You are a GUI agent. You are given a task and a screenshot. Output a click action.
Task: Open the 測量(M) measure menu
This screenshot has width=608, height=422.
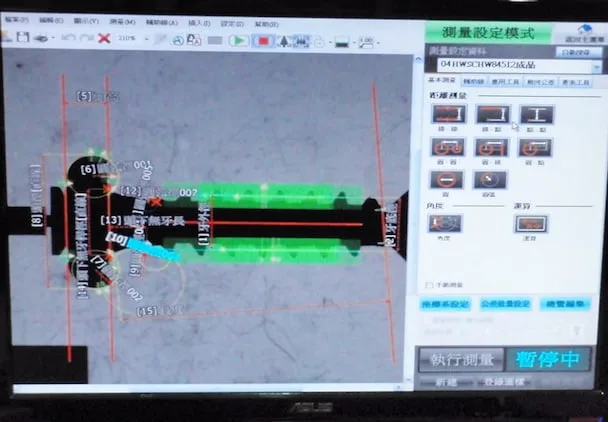pyautogui.click(x=122, y=22)
